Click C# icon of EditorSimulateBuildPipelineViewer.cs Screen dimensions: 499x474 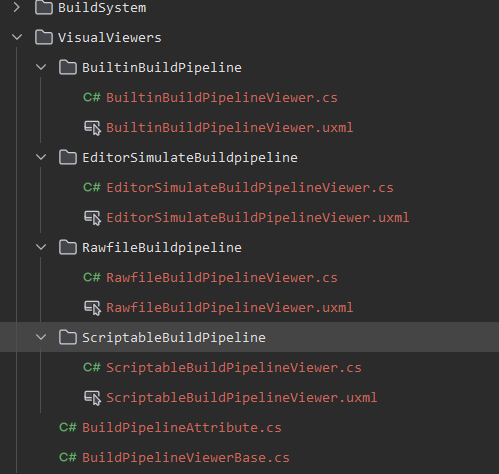point(92,187)
